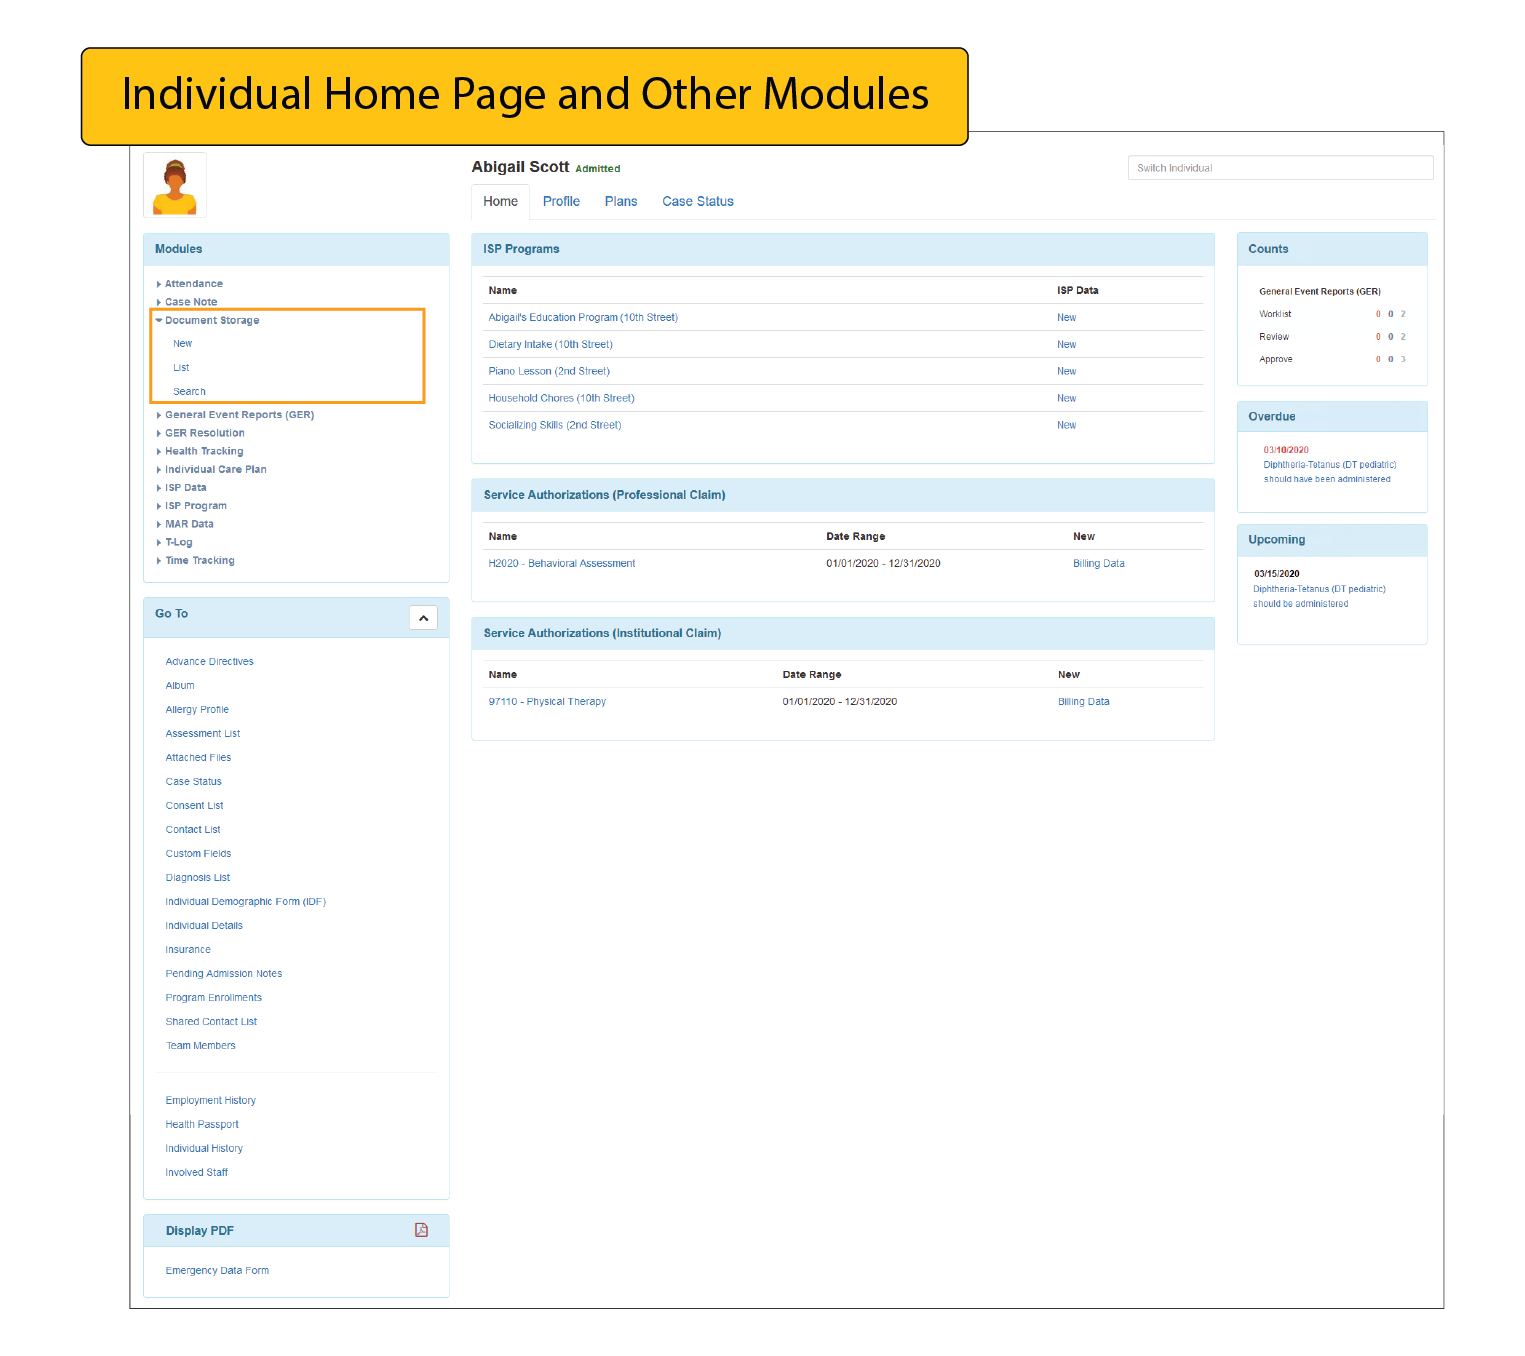Expand the Case Note module
The height and width of the screenshot is (1356, 1525).
(186, 302)
